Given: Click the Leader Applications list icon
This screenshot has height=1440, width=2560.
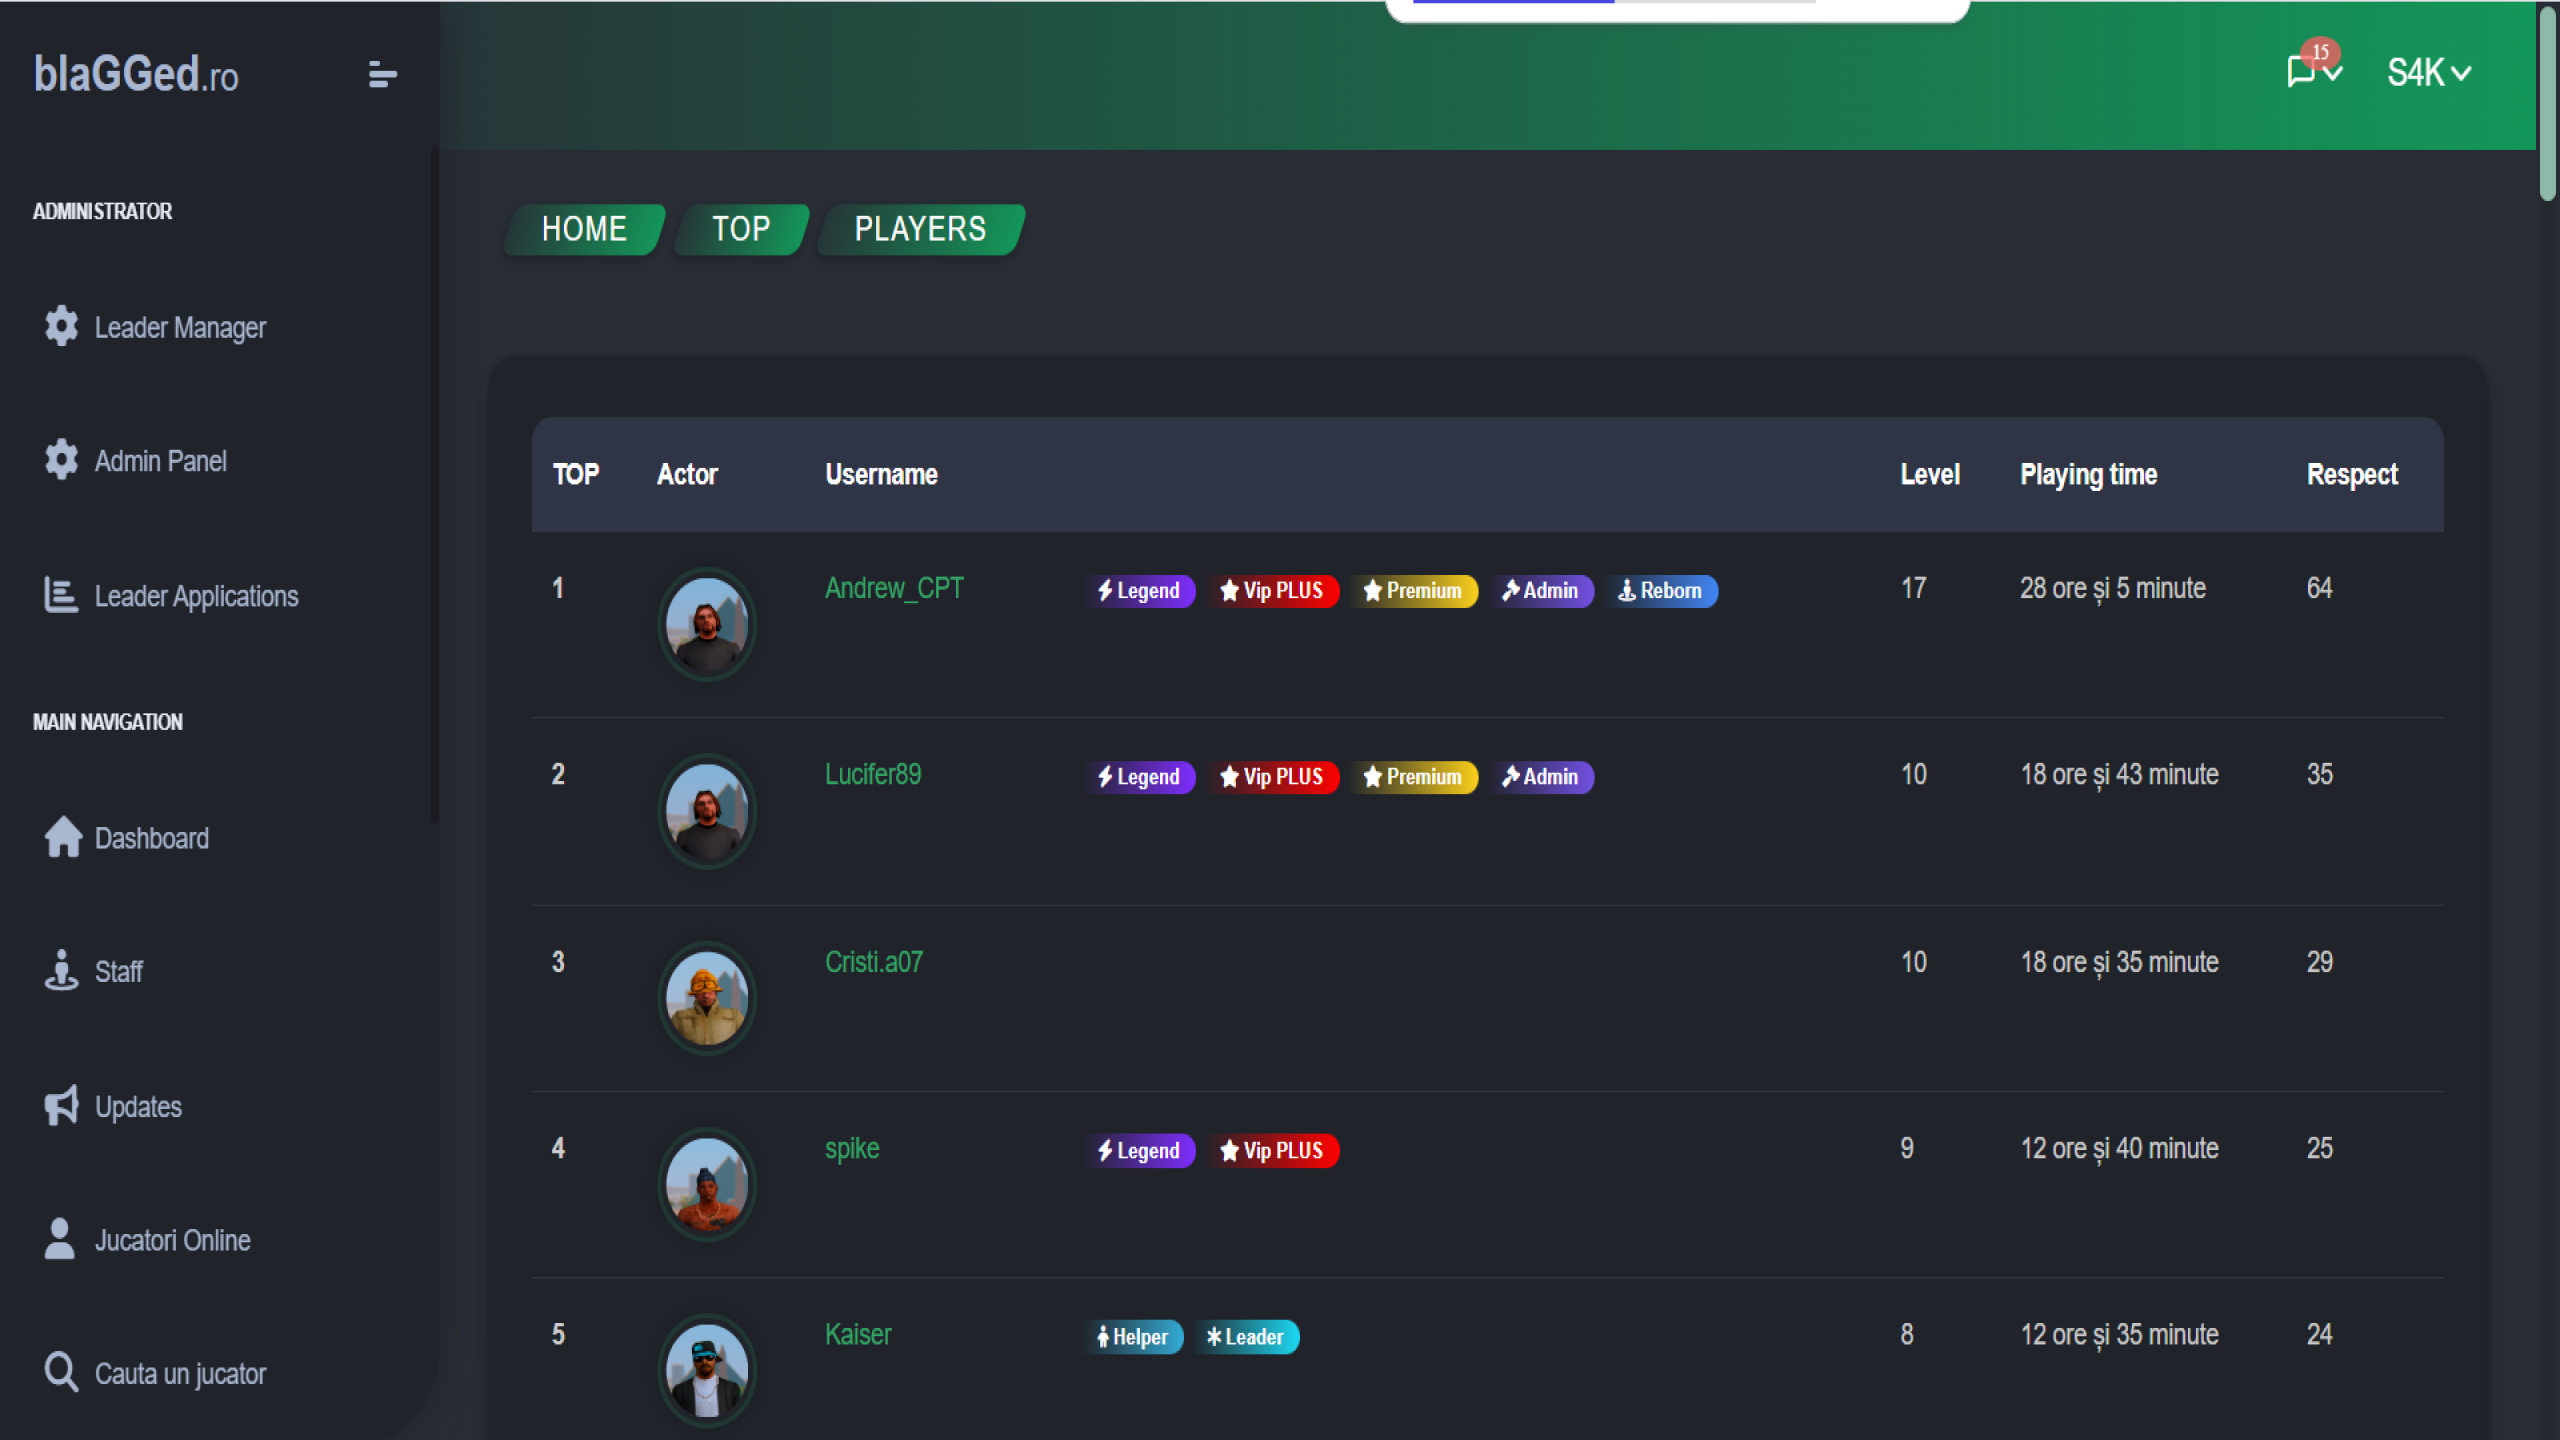Looking at the screenshot, I should [x=61, y=595].
